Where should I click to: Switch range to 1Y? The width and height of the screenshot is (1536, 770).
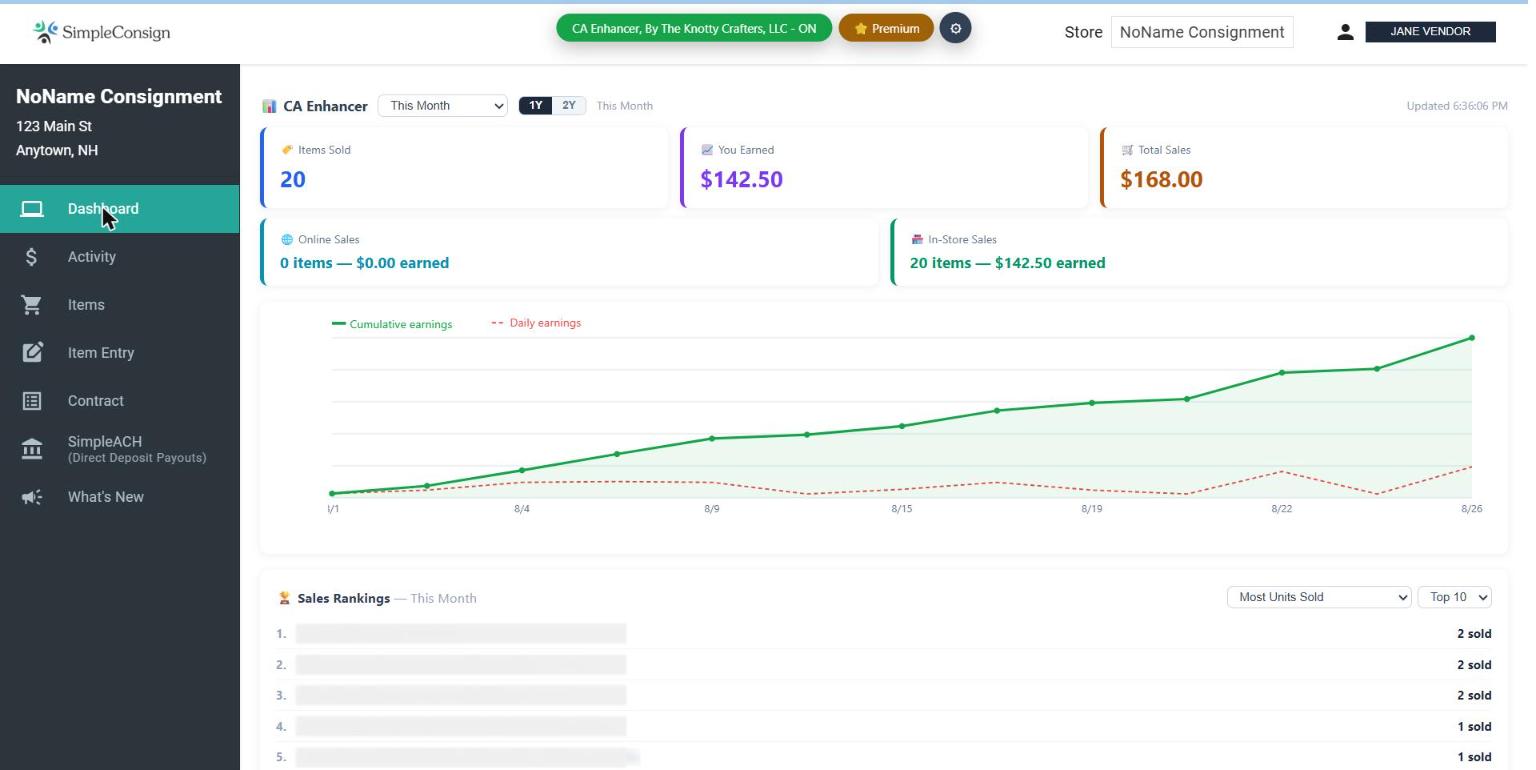pyautogui.click(x=536, y=106)
